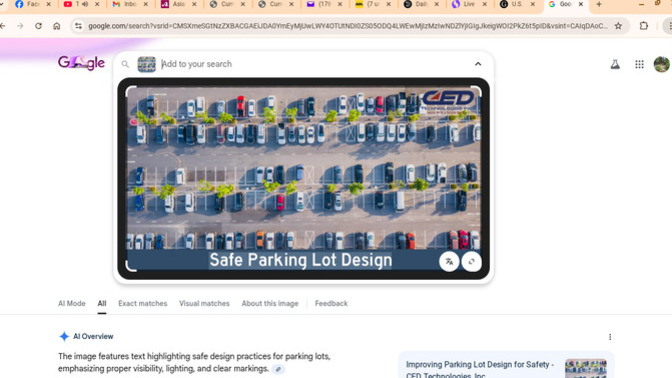Click the CED Technologies result thumbnail

point(585,369)
